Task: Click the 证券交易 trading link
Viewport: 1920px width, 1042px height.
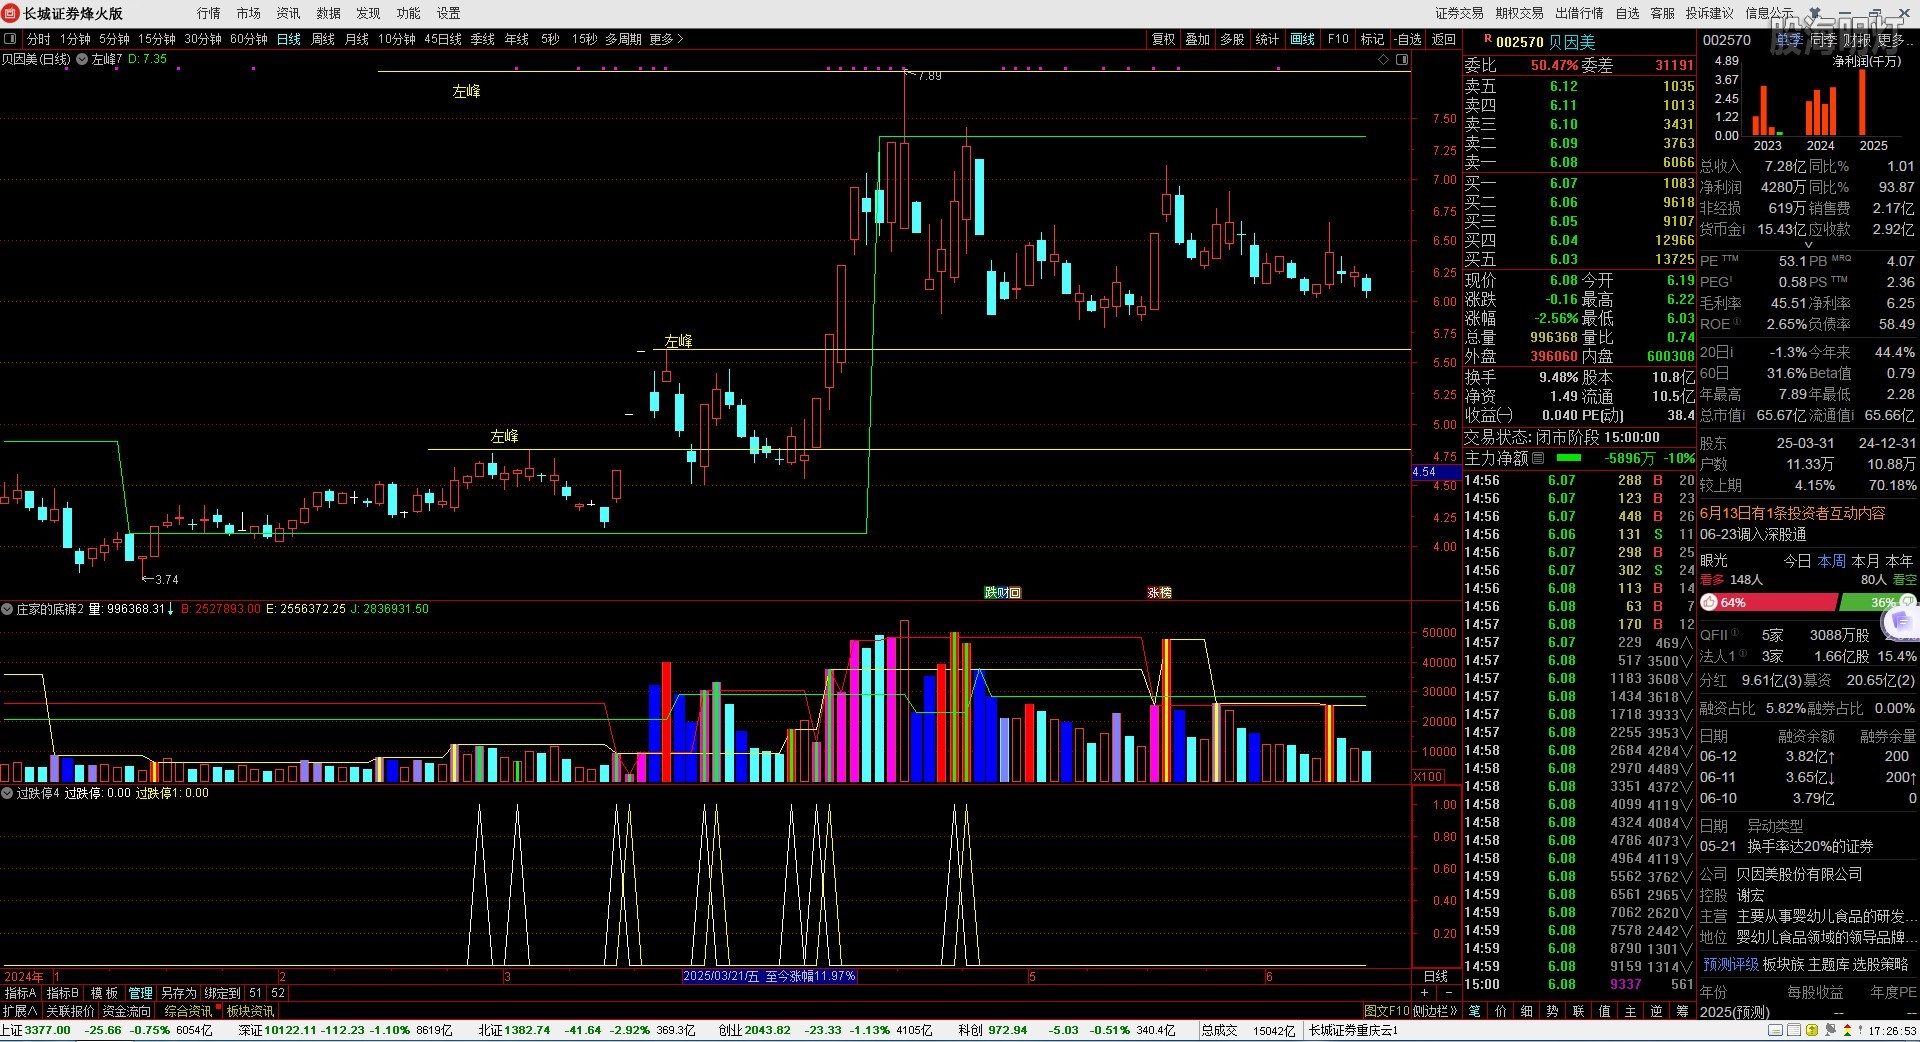Action: [1460, 13]
